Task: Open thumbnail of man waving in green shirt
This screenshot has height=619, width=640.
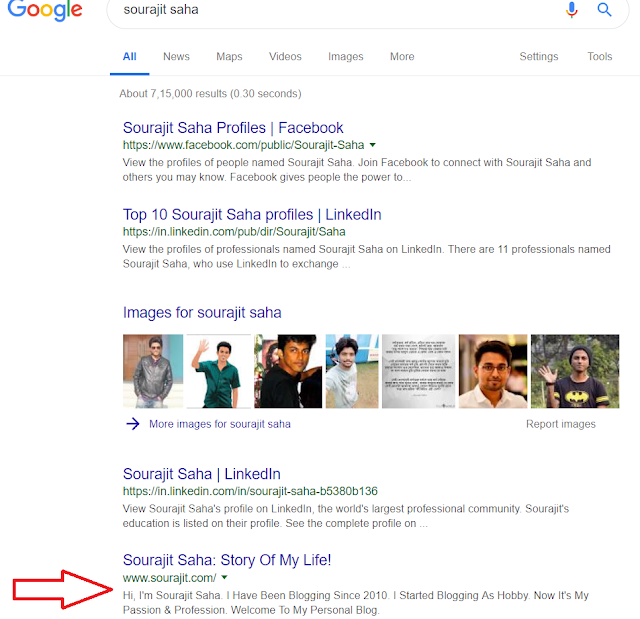Action: [219, 371]
